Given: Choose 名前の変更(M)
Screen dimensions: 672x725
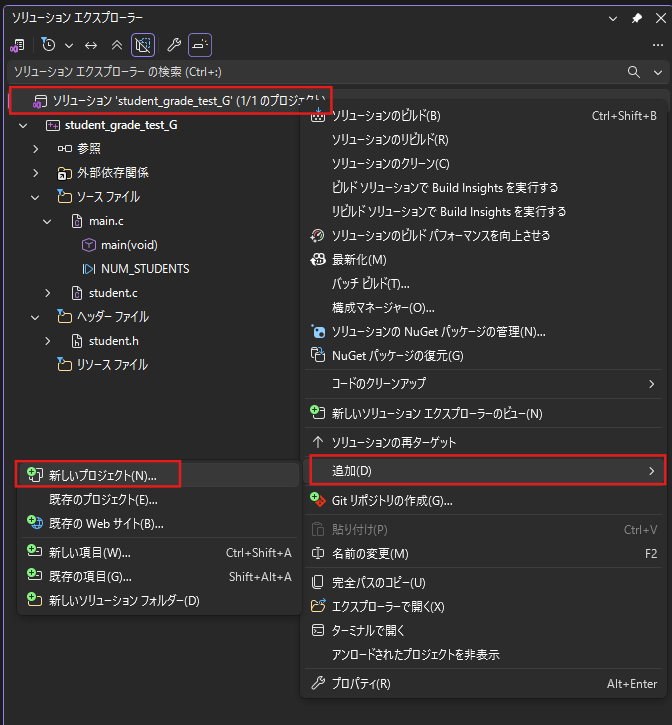Looking at the screenshot, I should point(484,553).
